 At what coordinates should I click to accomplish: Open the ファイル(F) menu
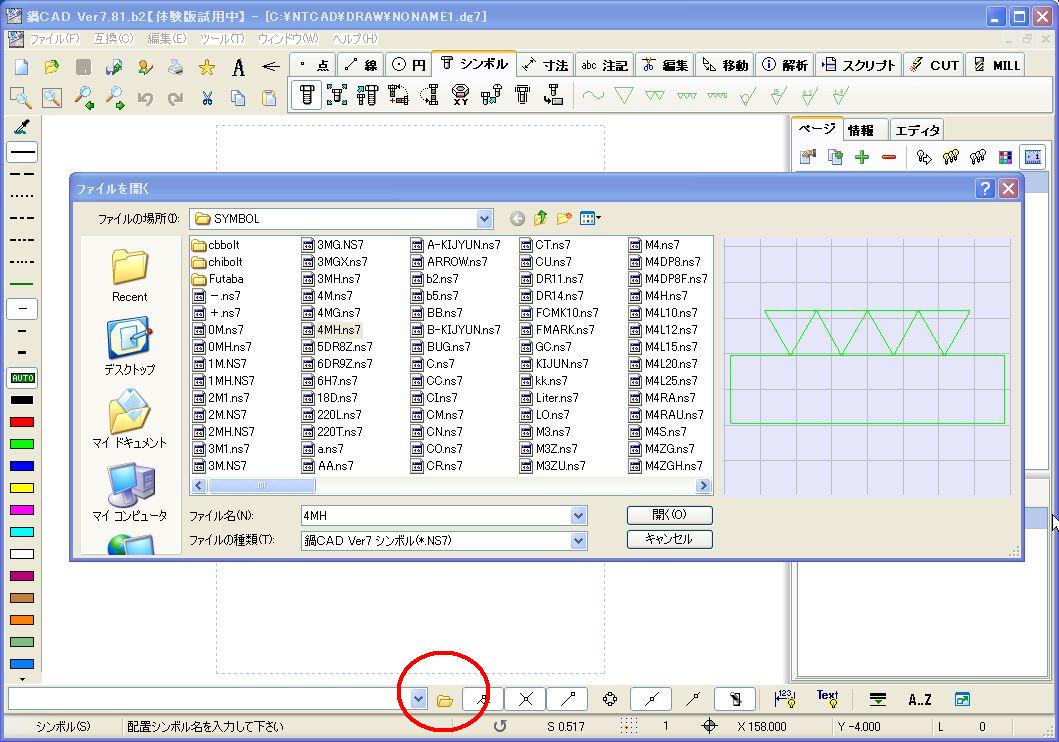click(x=53, y=38)
